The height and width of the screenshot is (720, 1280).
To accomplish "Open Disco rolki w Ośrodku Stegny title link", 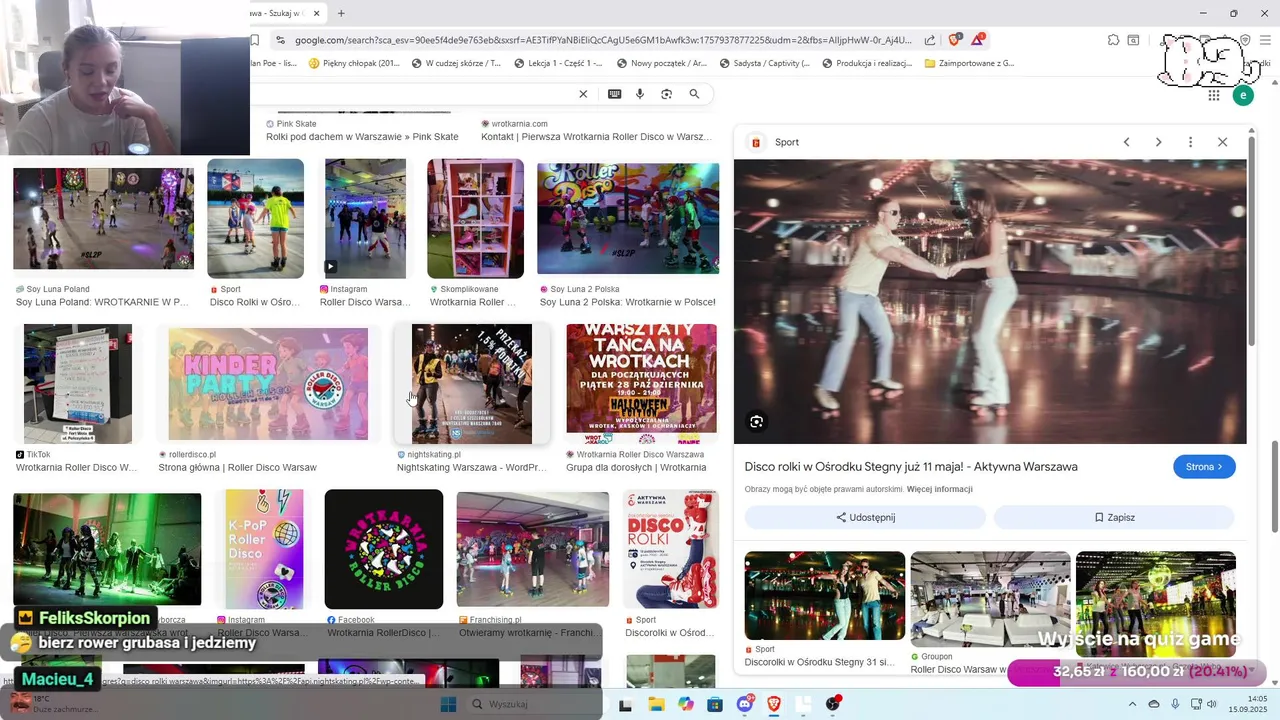I will 911,467.
